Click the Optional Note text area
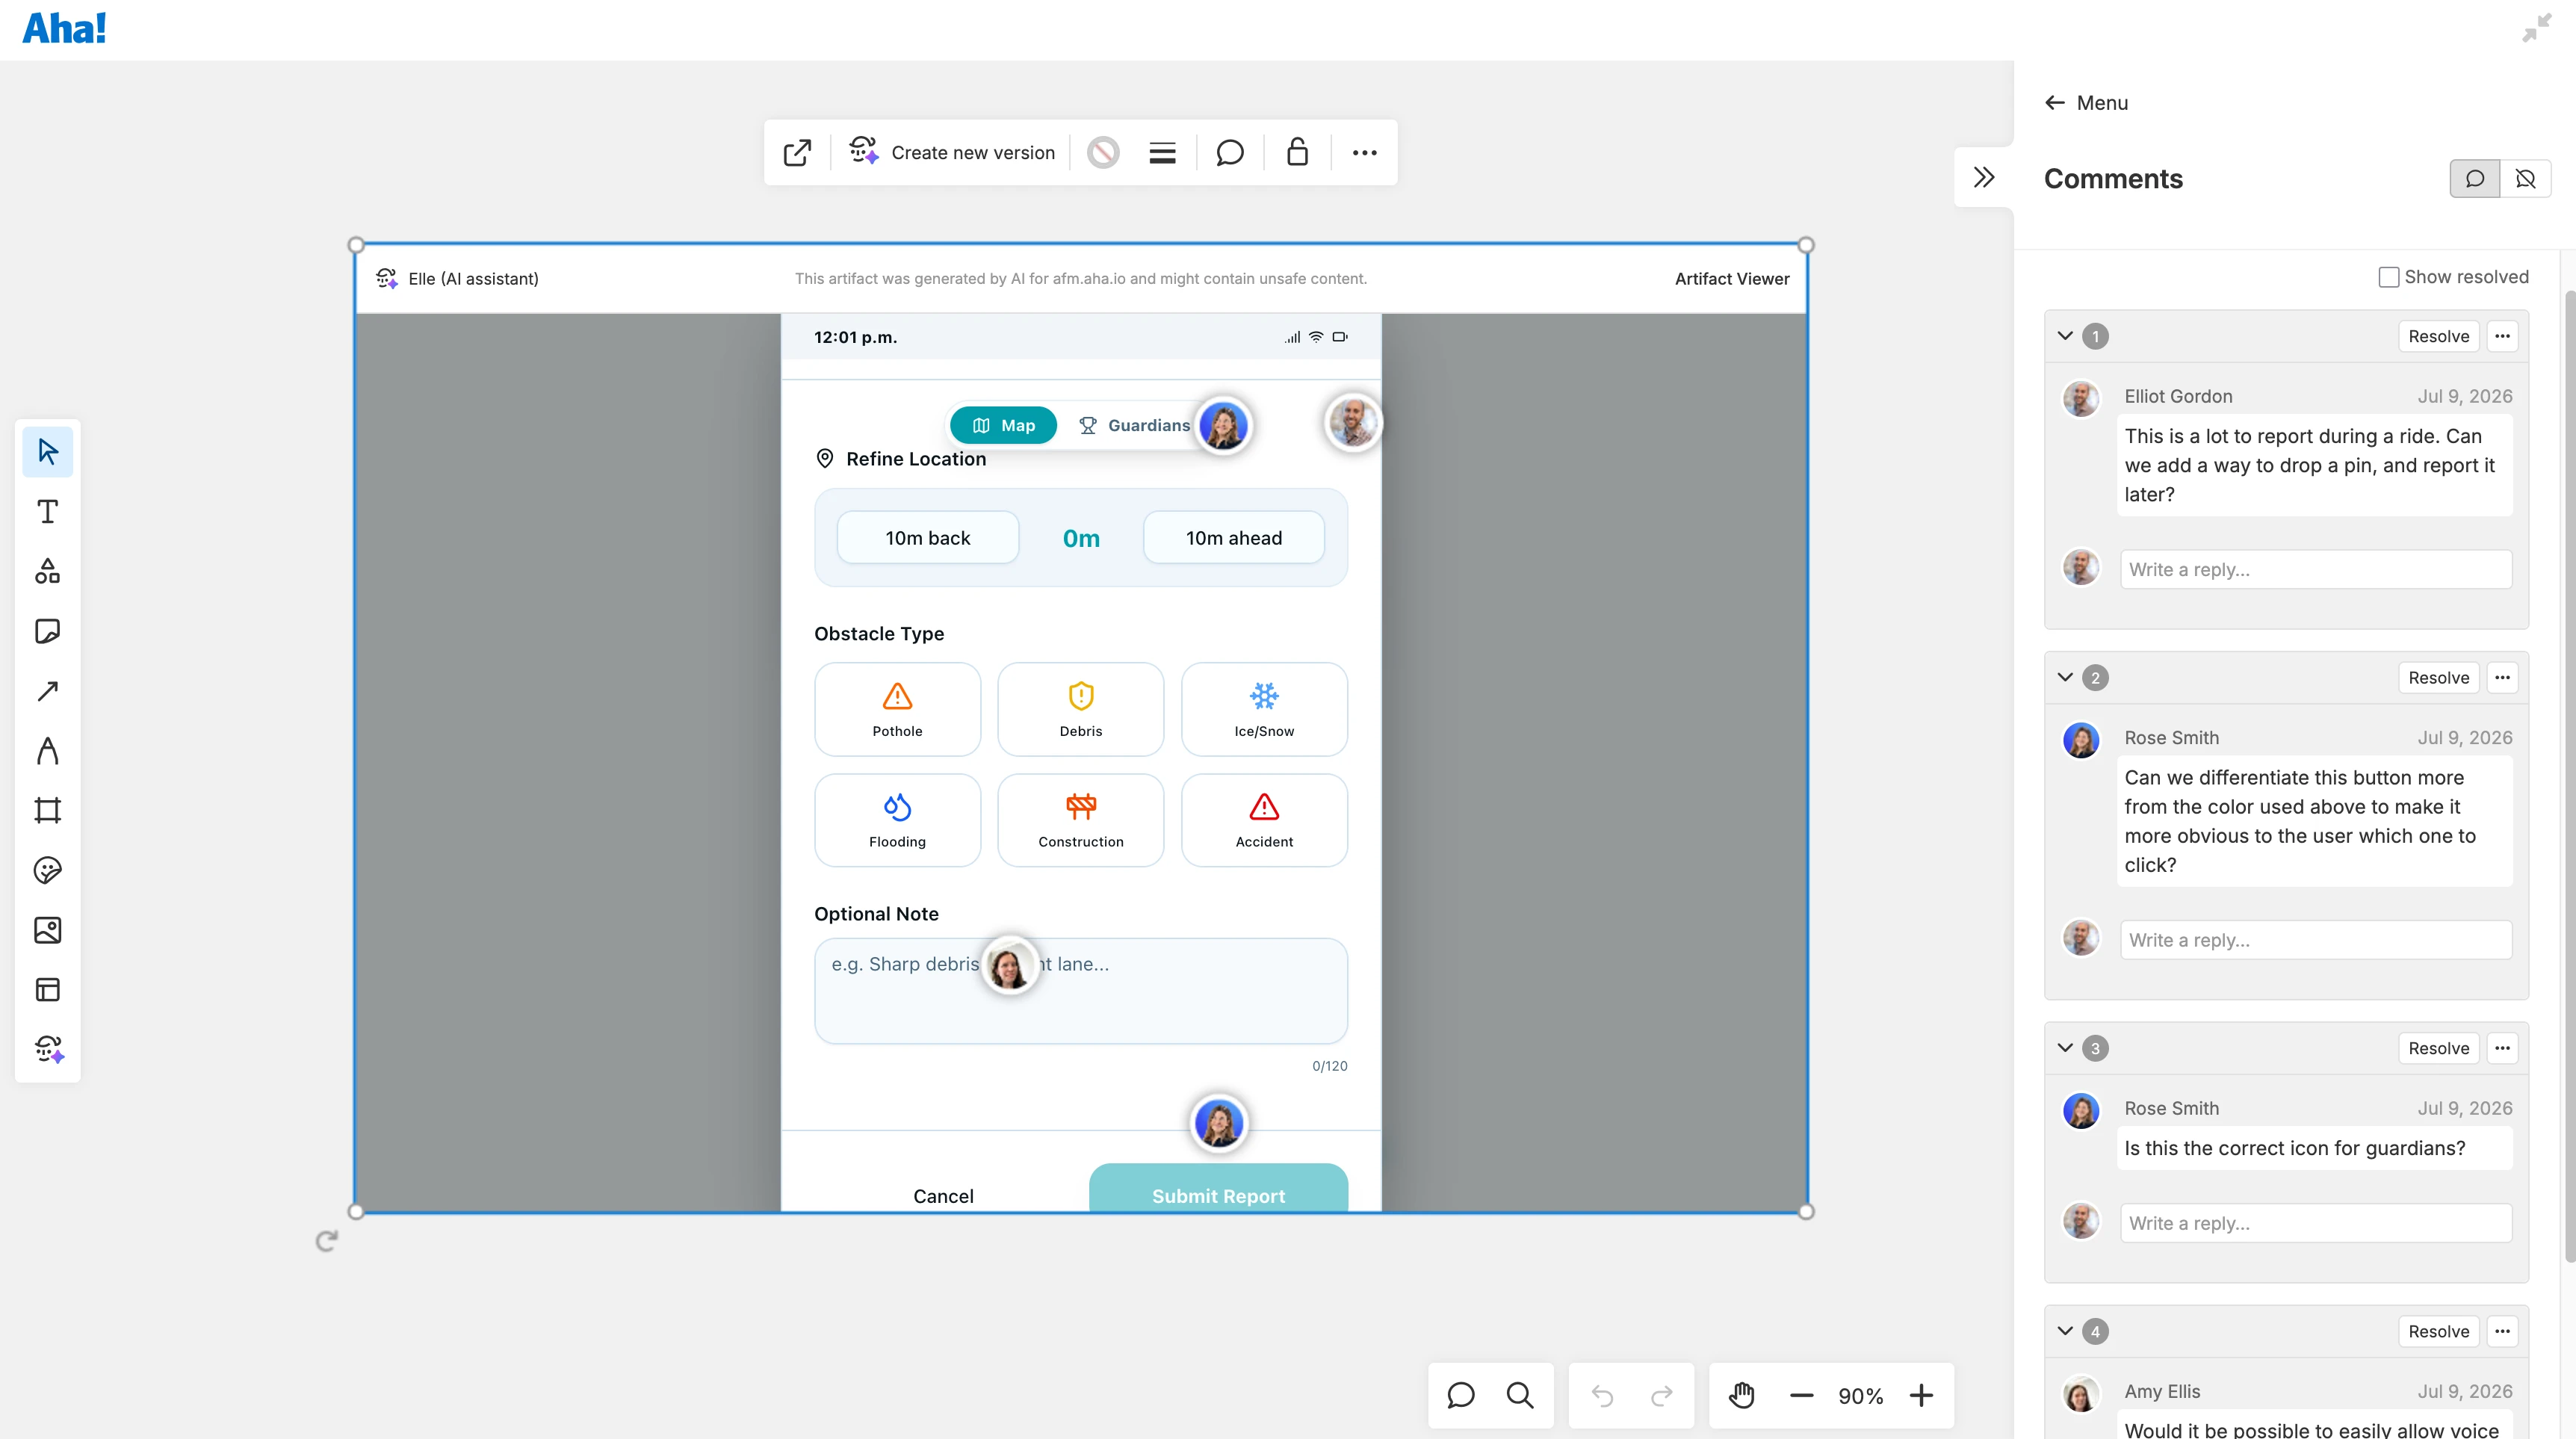Image resolution: width=2576 pixels, height=1439 pixels. pyautogui.click(x=1080, y=991)
